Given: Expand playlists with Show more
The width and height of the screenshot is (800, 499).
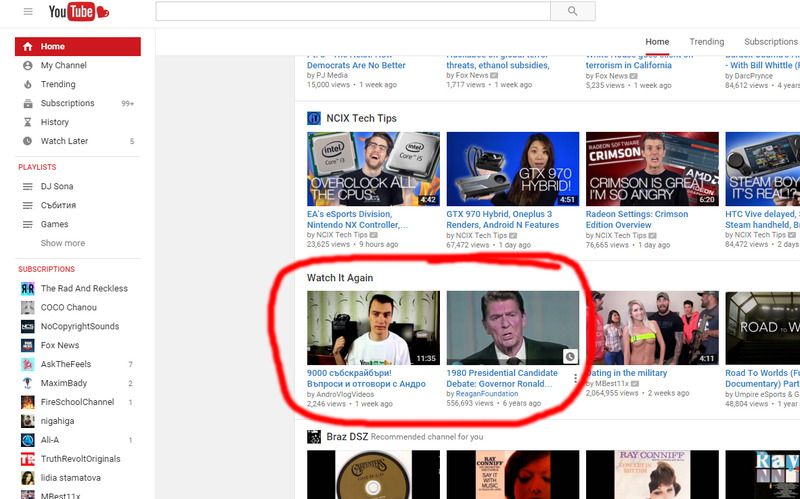Looking at the screenshot, I should (x=63, y=243).
